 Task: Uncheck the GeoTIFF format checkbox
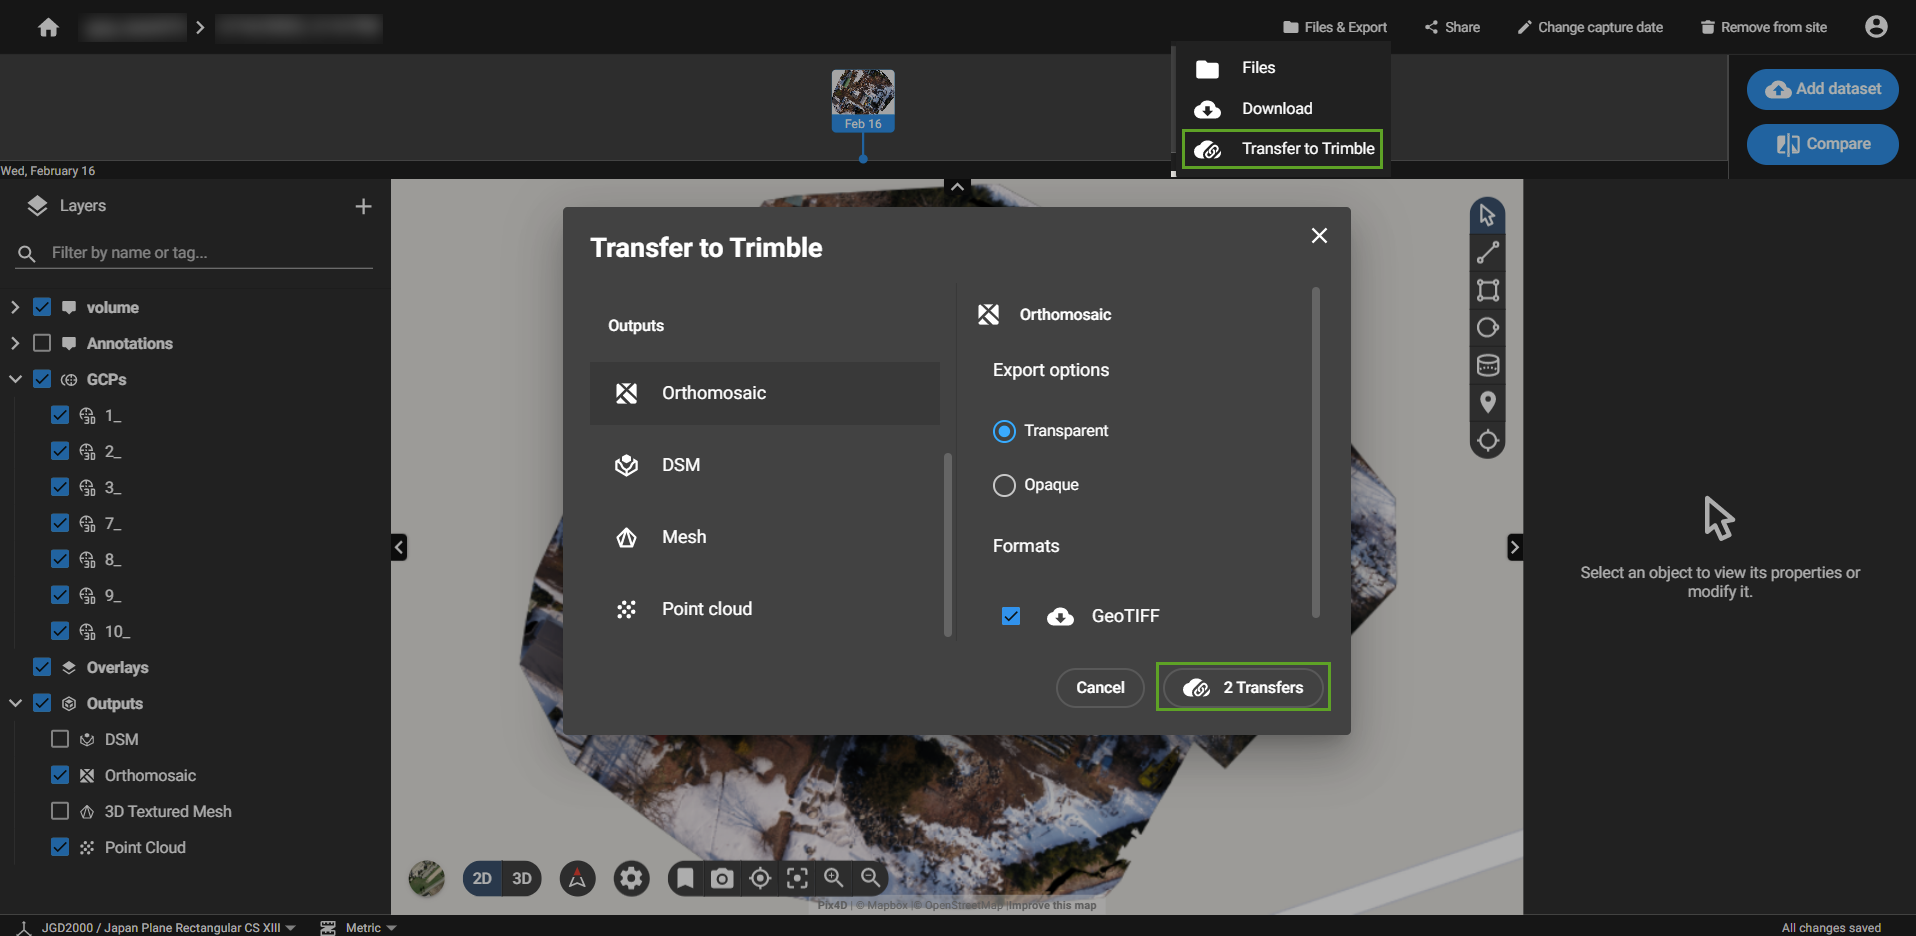point(1011,616)
